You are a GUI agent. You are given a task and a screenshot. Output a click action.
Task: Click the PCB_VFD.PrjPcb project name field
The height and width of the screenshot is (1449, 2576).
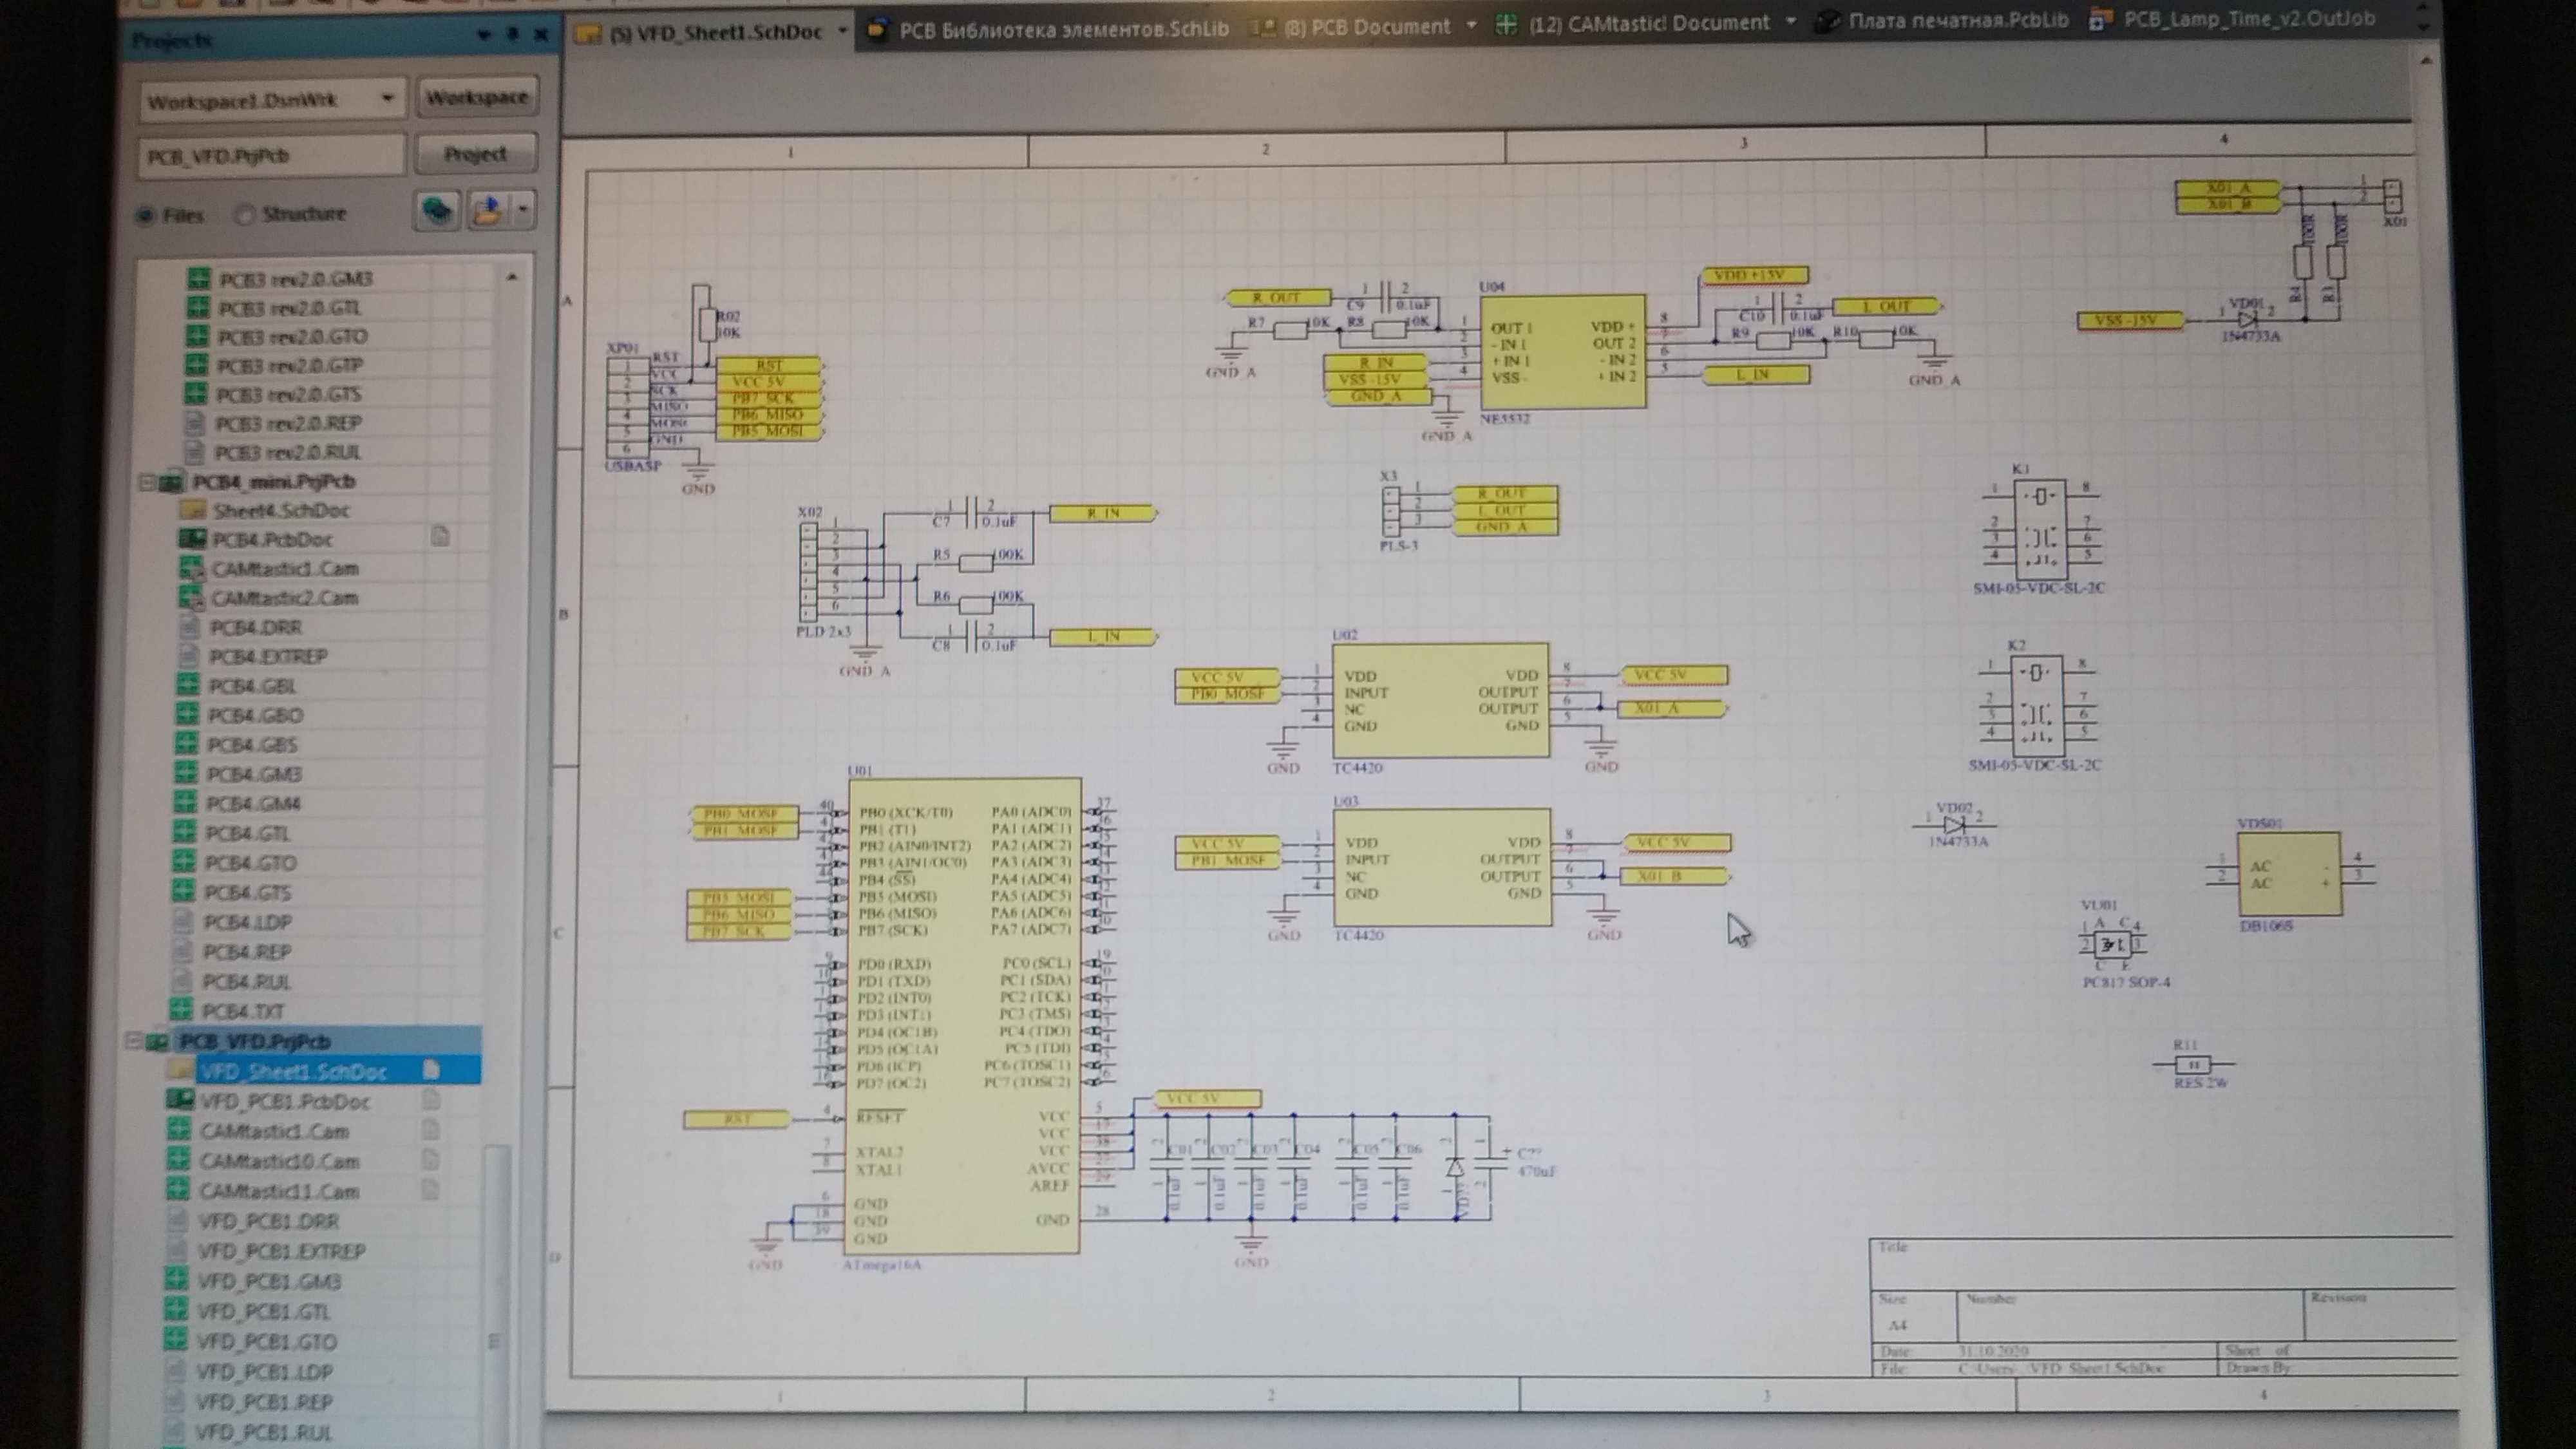pyautogui.click(x=270, y=156)
